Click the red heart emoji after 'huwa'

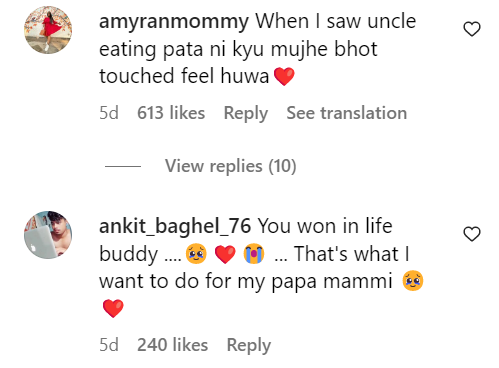pos(284,76)
